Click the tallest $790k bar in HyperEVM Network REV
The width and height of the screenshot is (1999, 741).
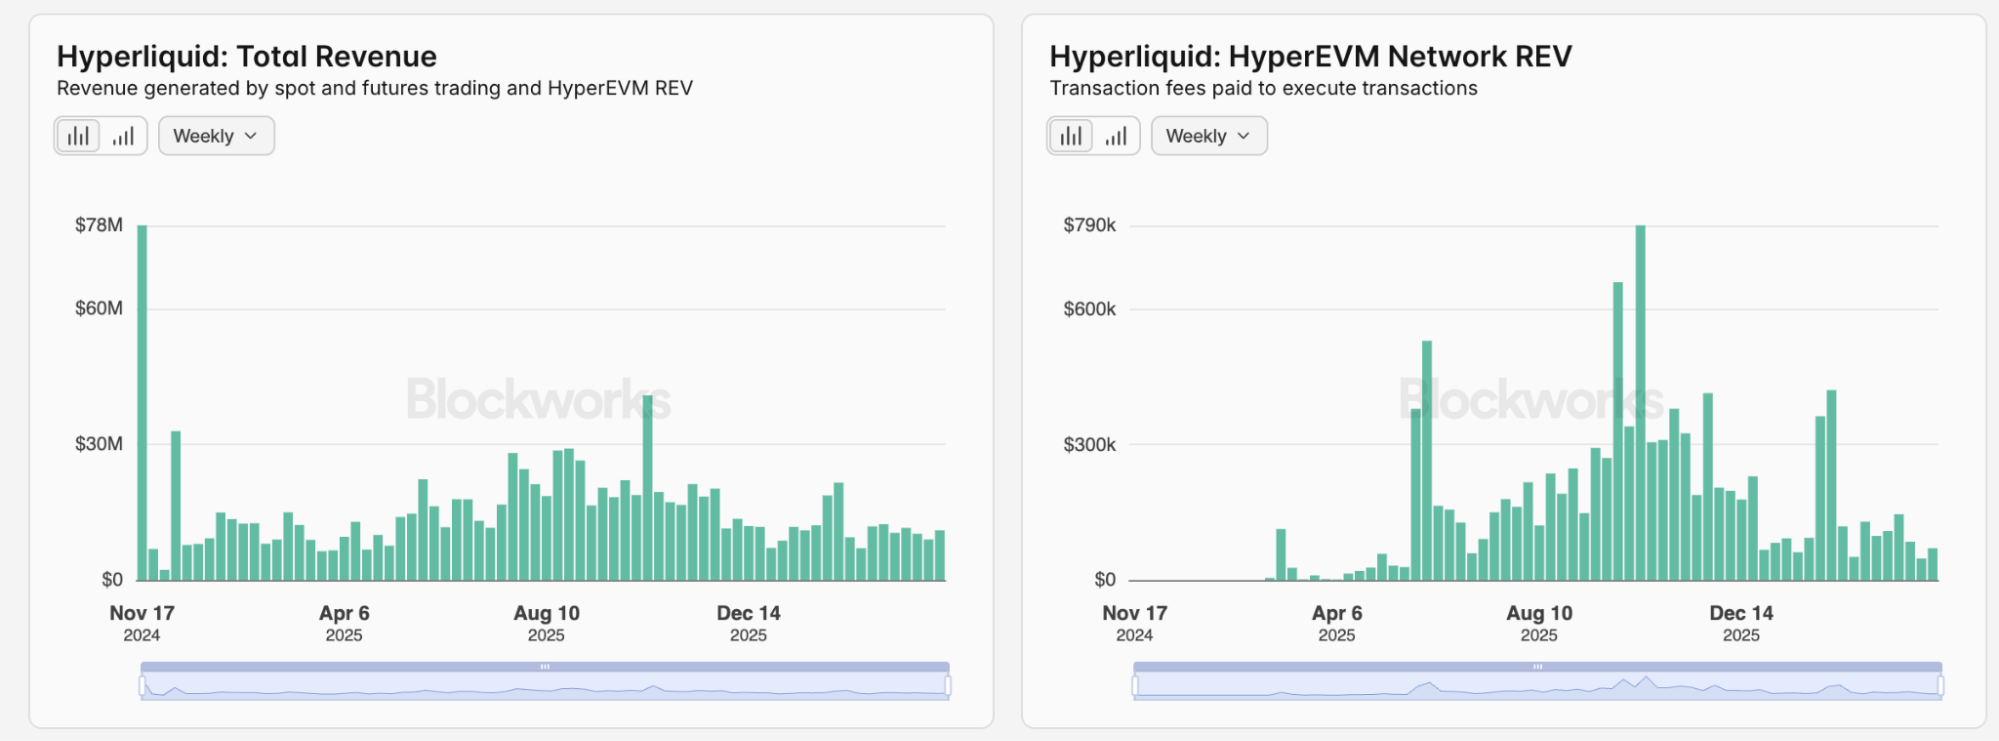tap(1641, 400)
